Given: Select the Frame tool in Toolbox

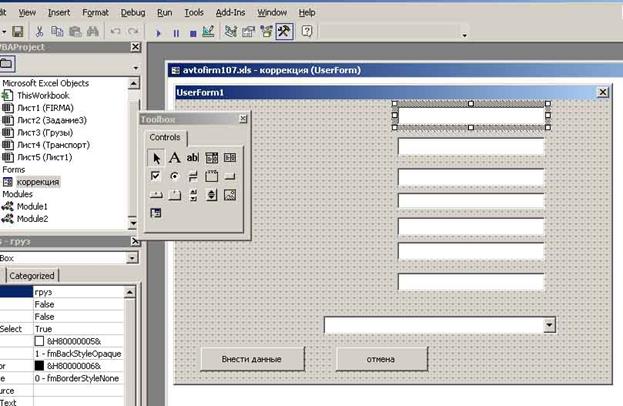Looking at the screenshot, I should coord(211,176).
